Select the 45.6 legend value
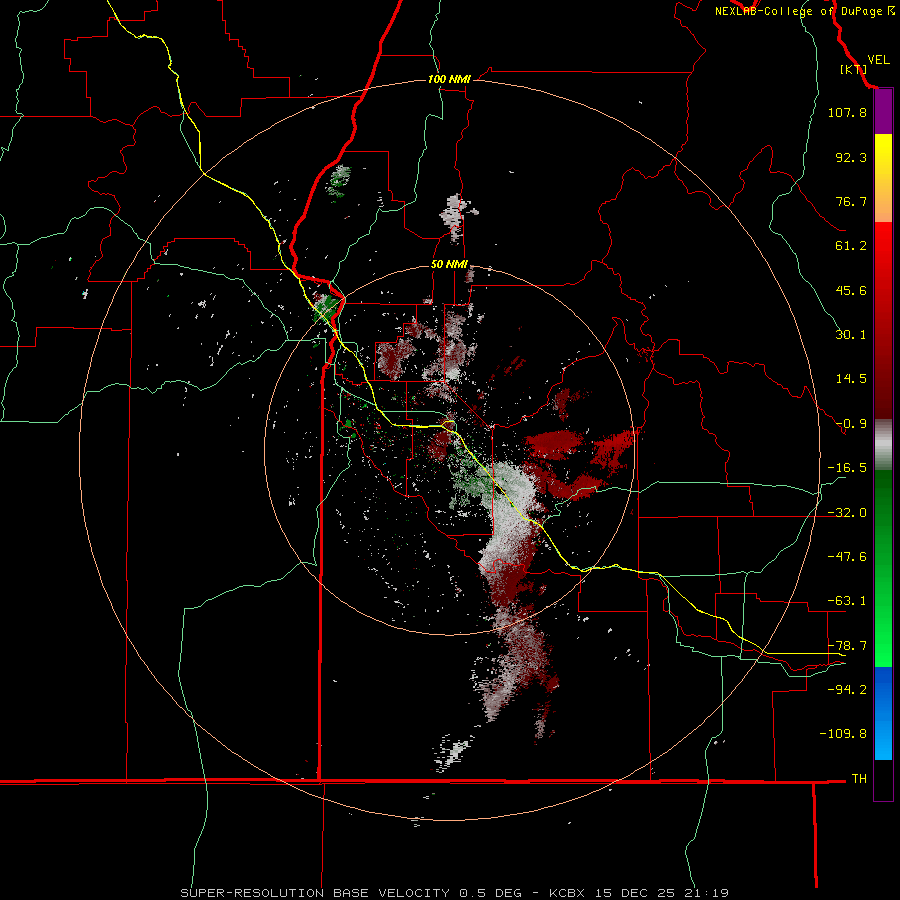The height and width of the screenshot is (900, 900). click(851, 290)
